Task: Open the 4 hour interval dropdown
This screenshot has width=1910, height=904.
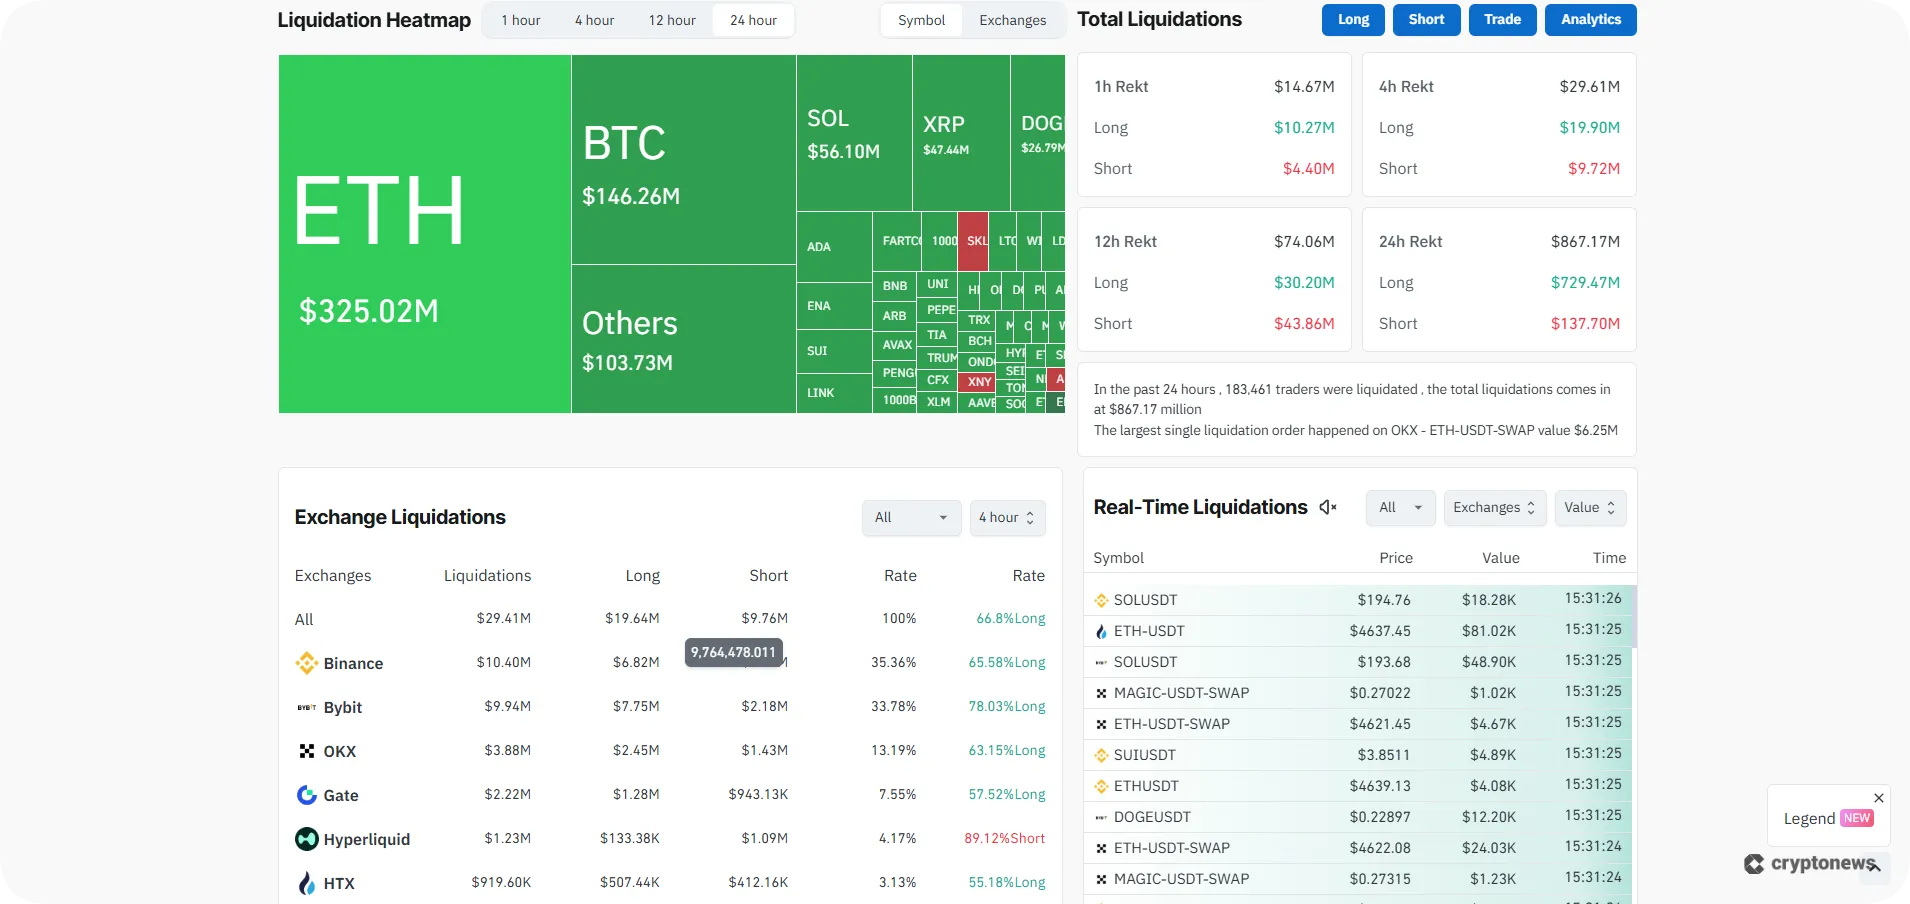Action: pyautogui.click(x=1006, y=517)
